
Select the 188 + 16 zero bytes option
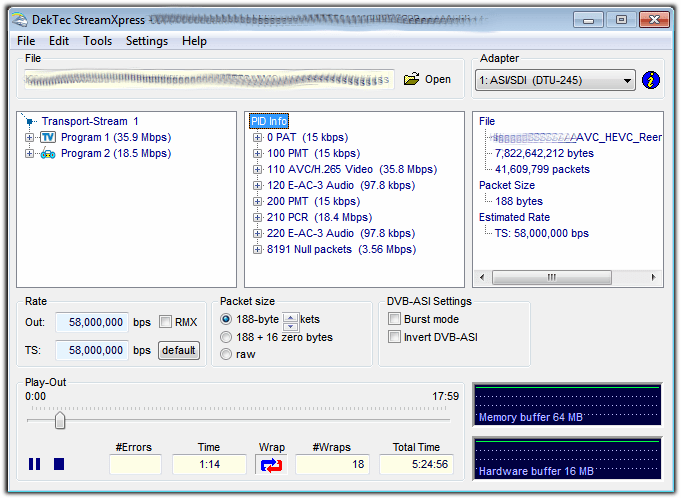pos(226,337)
